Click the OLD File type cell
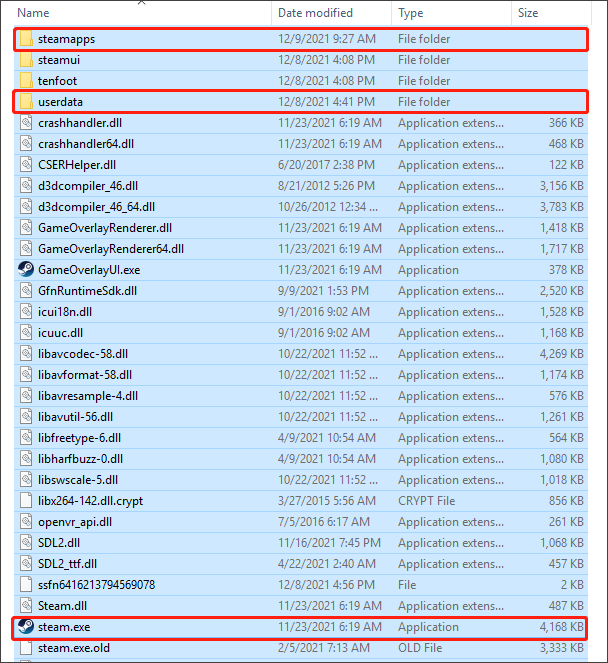Screen dimensions: 608x663 pos(420,647)
